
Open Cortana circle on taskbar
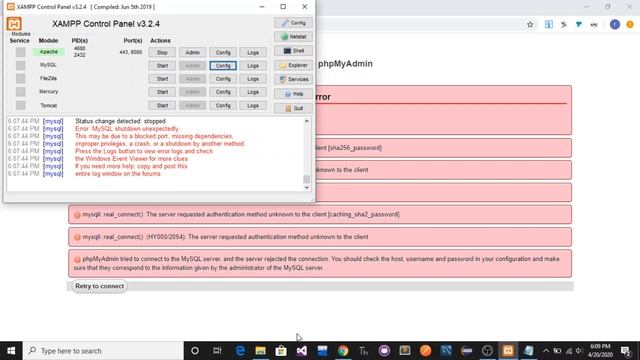(195, 351)
